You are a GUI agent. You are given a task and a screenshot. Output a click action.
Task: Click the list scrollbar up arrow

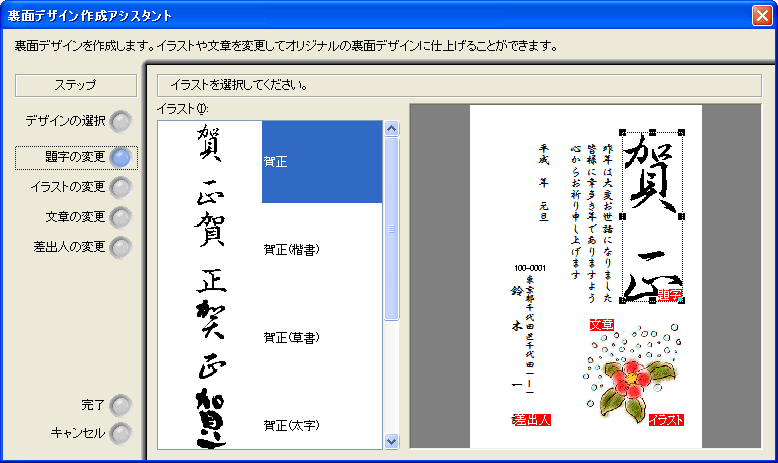coord(391,129)
